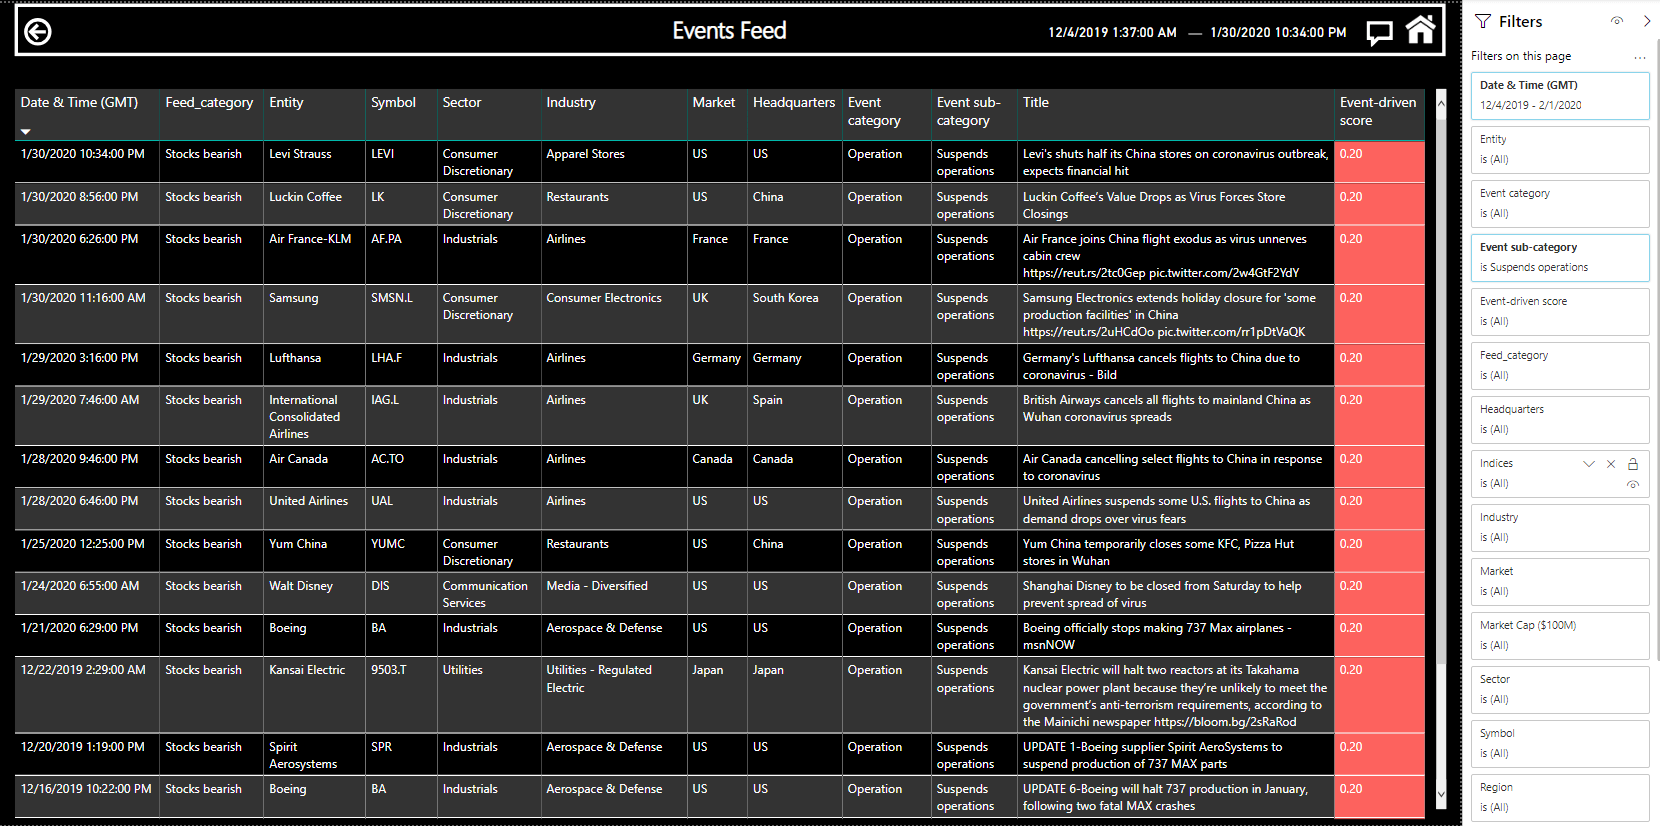Click red score cell for Walt Disney
Image resolution: width=1660 pixels, height=826 pixels.
1379,594
